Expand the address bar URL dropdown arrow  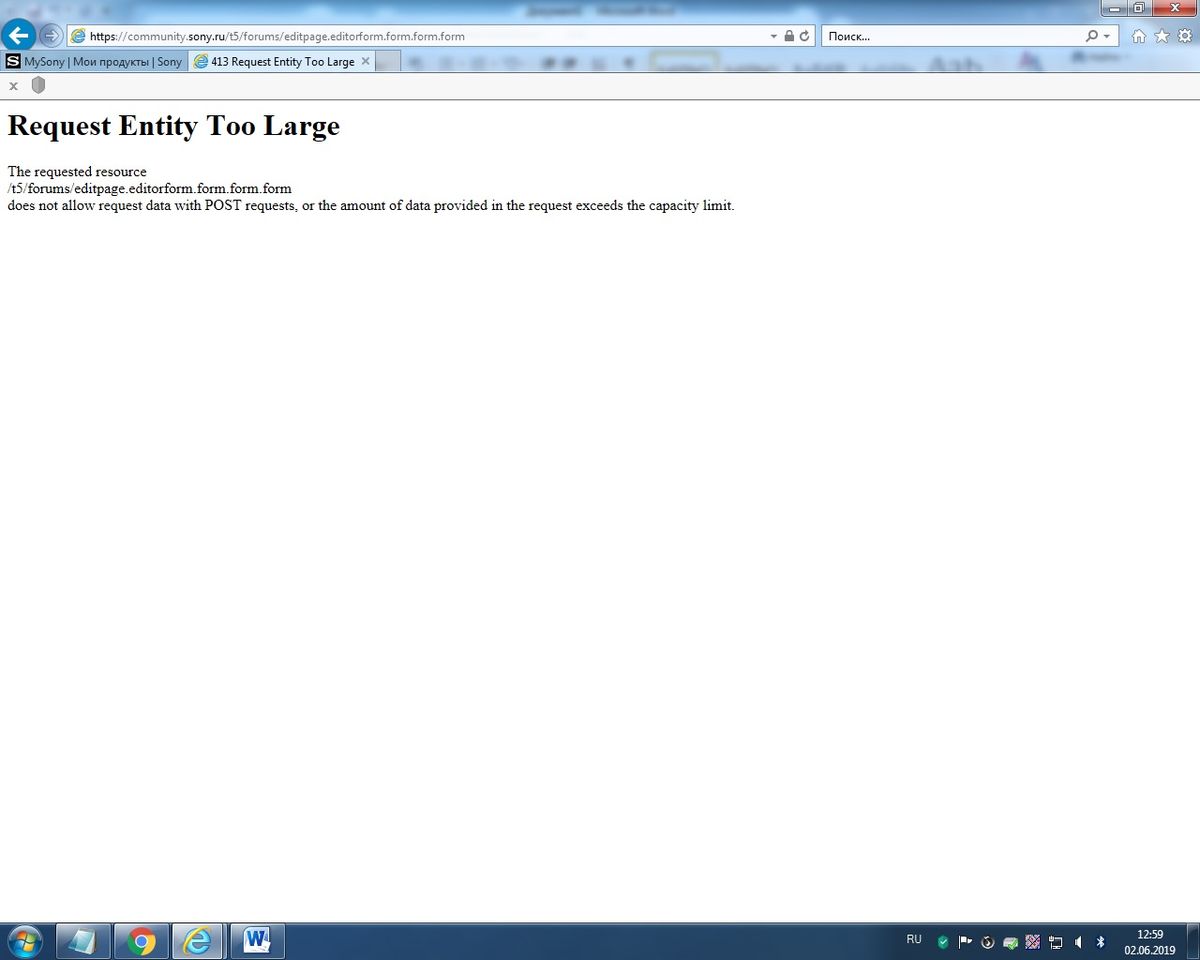(773, 36)
